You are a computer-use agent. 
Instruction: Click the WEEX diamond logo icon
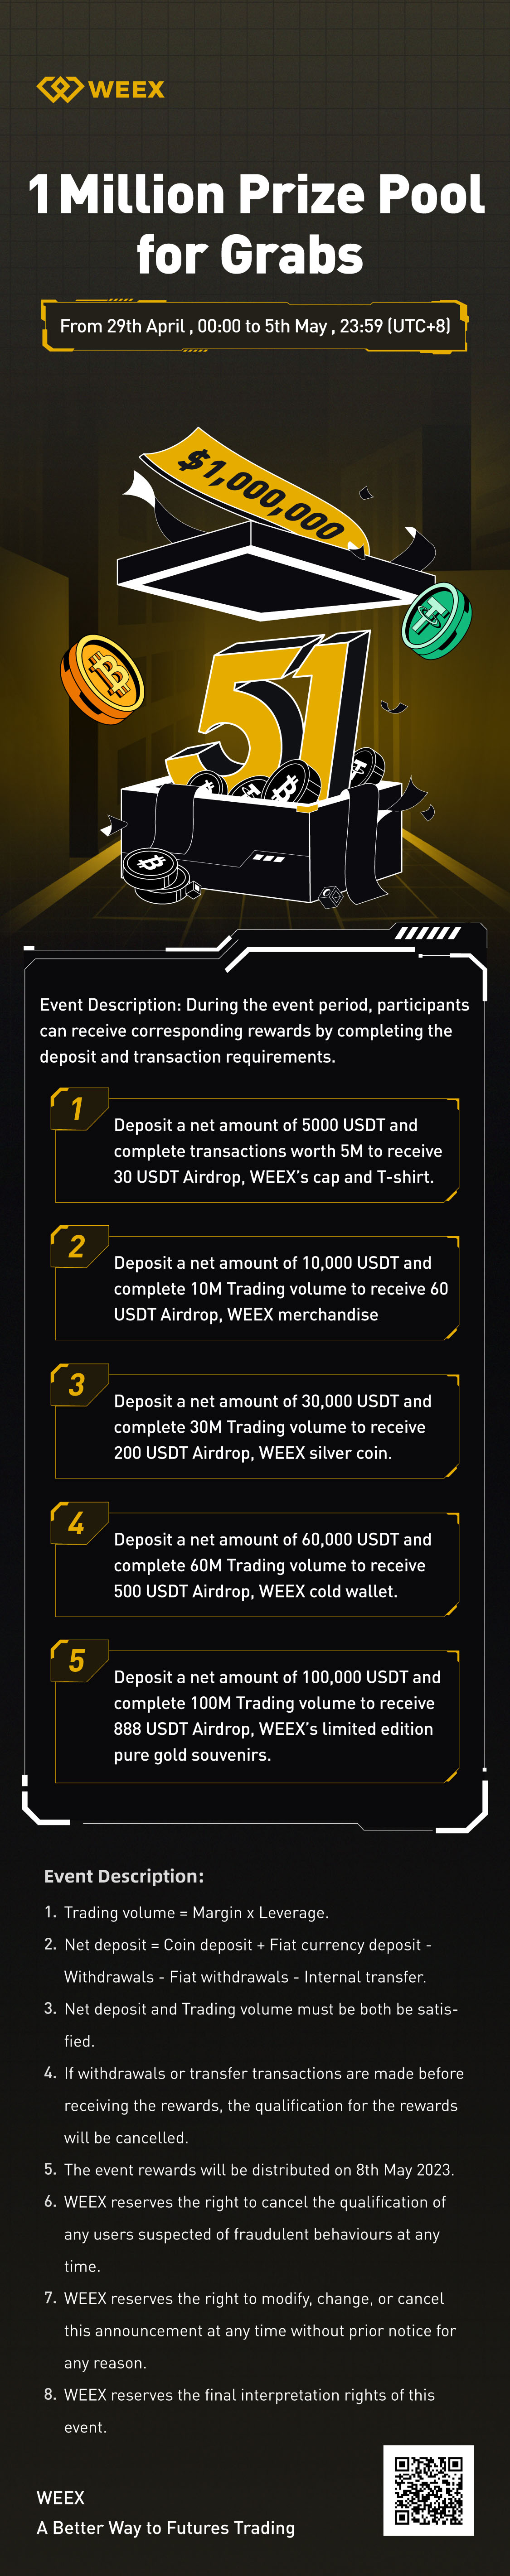click(58, 89)
